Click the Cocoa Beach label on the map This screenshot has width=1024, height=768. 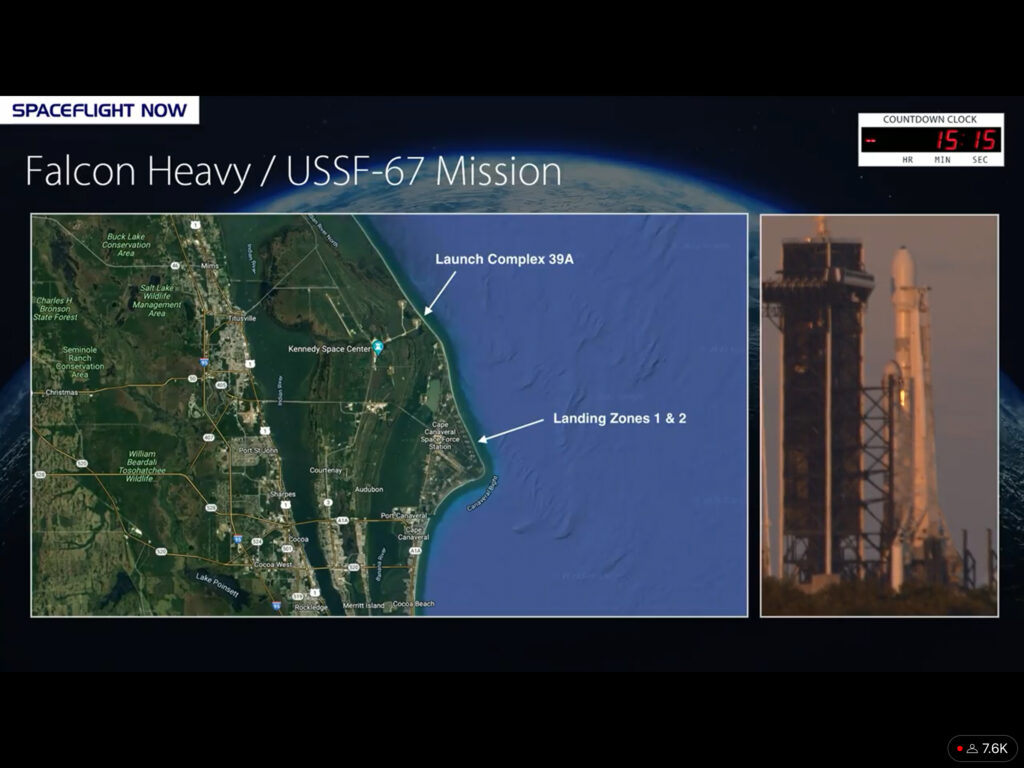pos(413,604)
